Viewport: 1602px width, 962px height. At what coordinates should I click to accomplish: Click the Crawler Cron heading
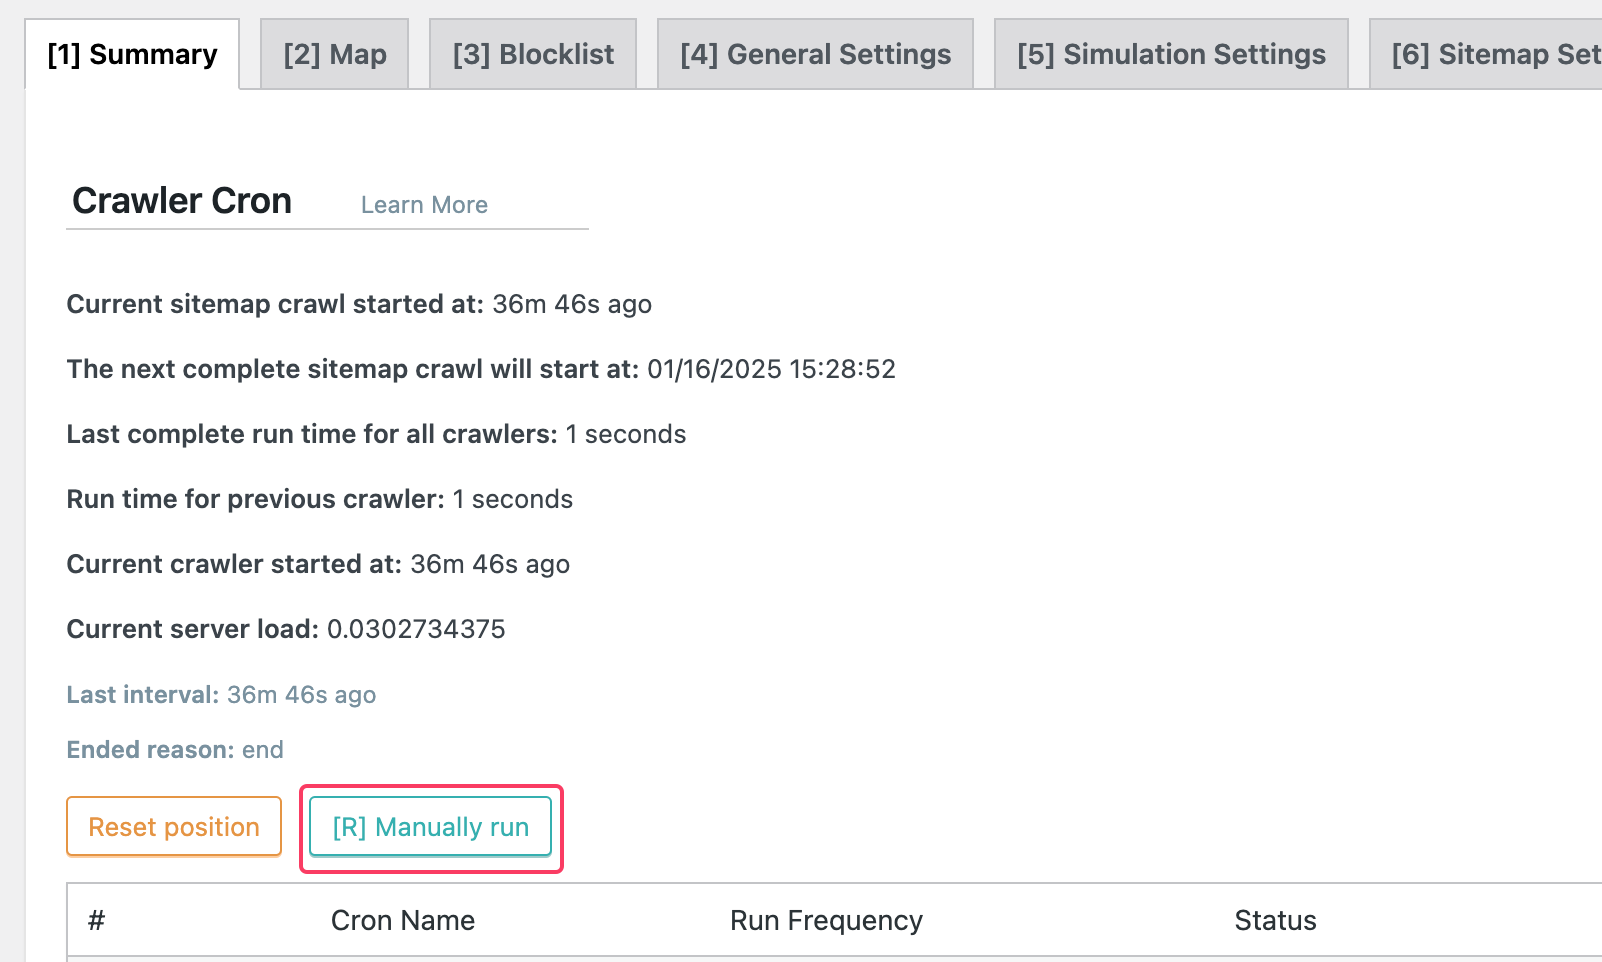click(x=182, y=201)
